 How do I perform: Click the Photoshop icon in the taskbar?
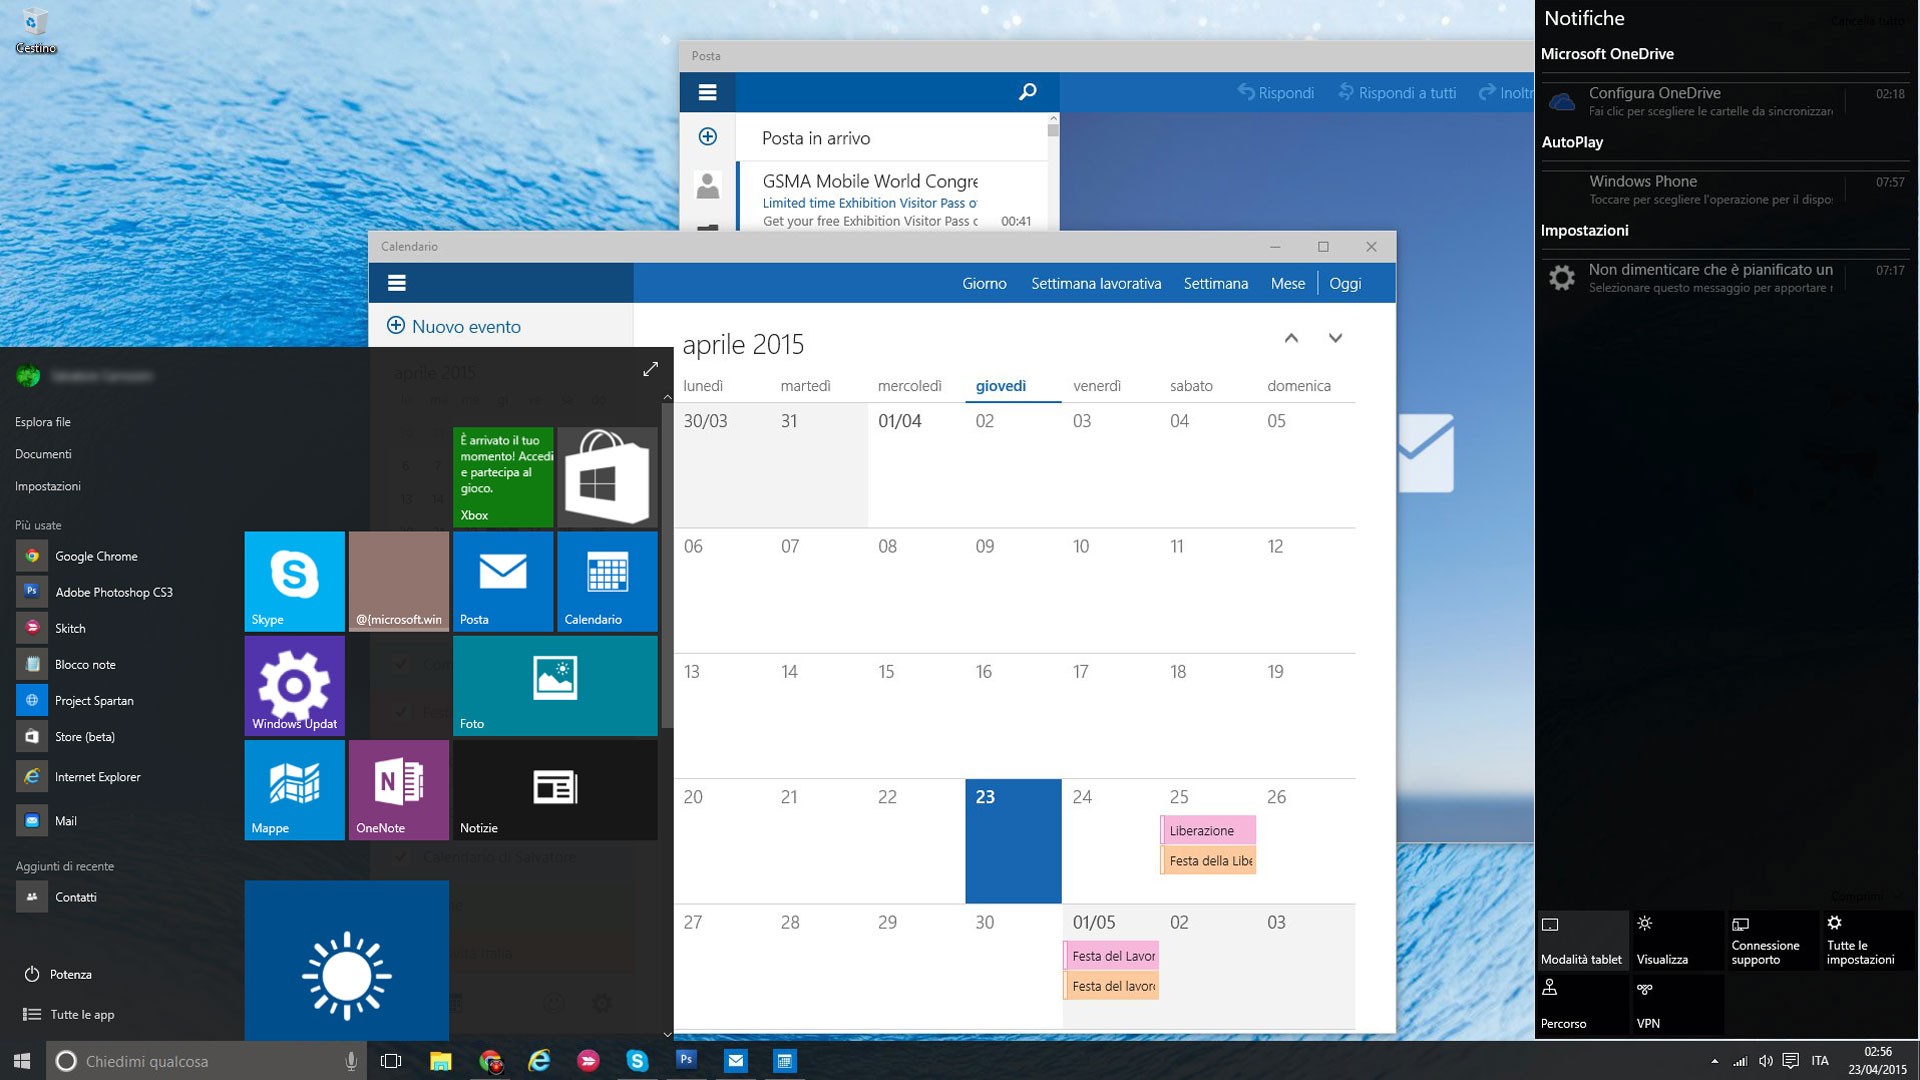pos(686,1059)
